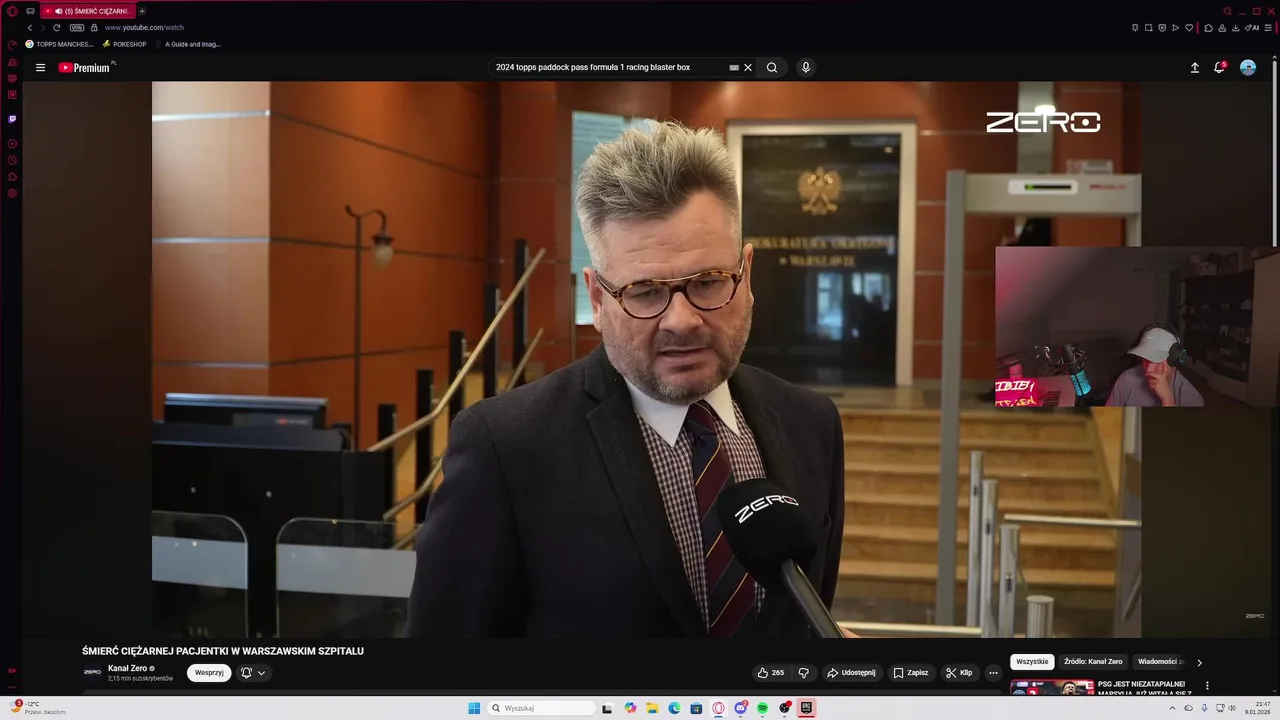
Task: Open Opera sidebar settings gear
Action: tap(12, 193)
